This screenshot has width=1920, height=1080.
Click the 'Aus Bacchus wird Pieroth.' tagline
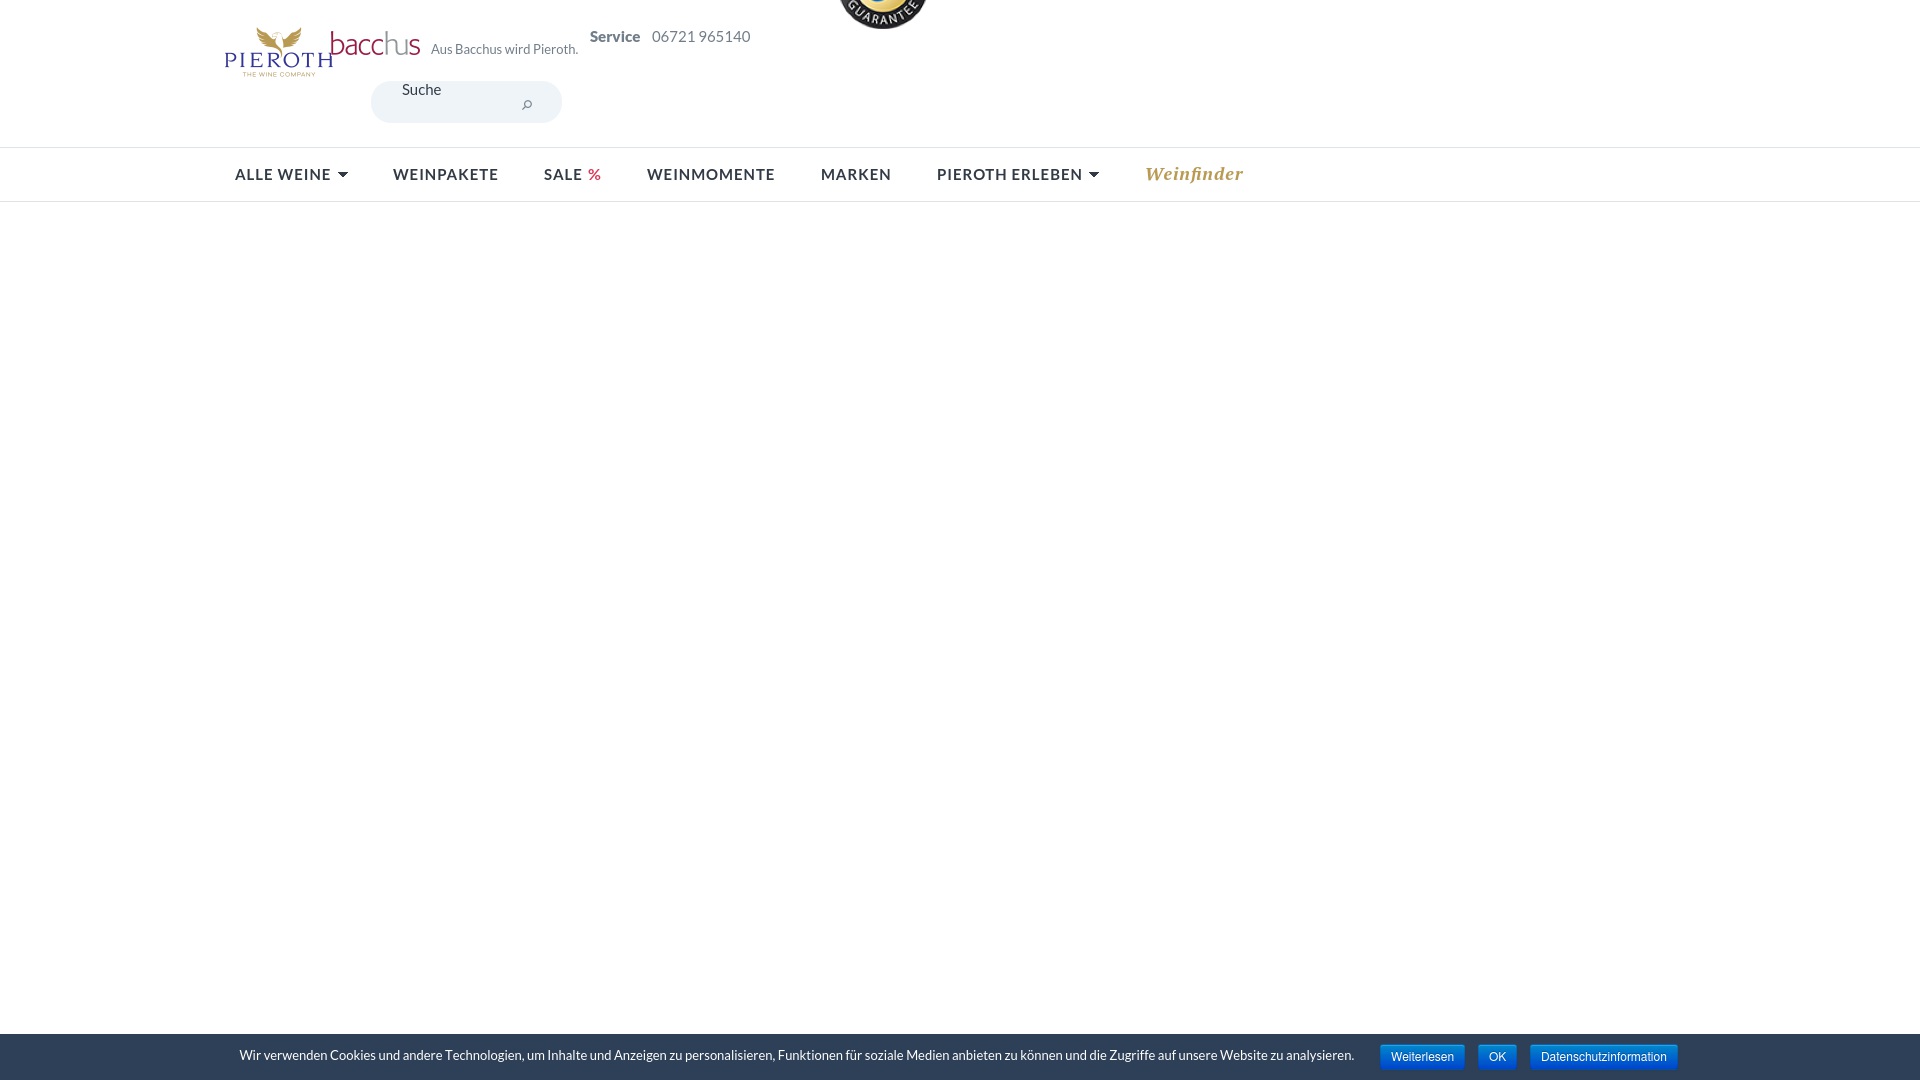504,50
